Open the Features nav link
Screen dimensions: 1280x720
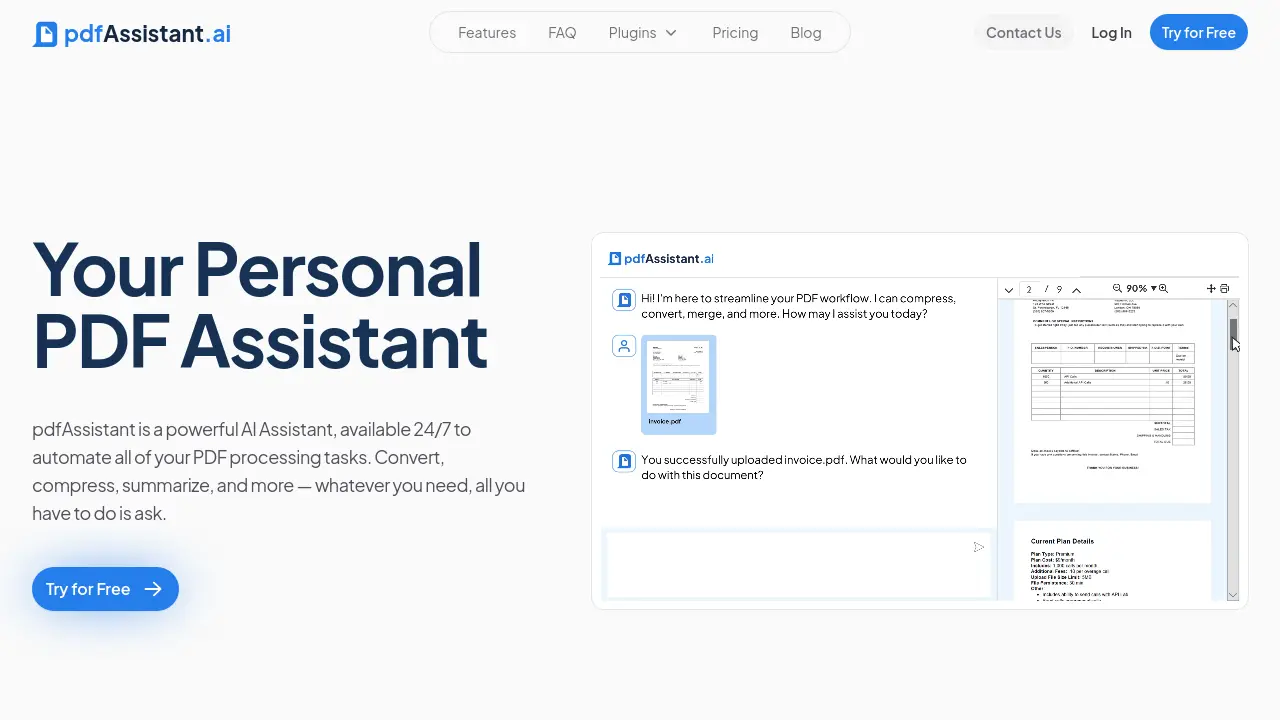tap(487, 33)
